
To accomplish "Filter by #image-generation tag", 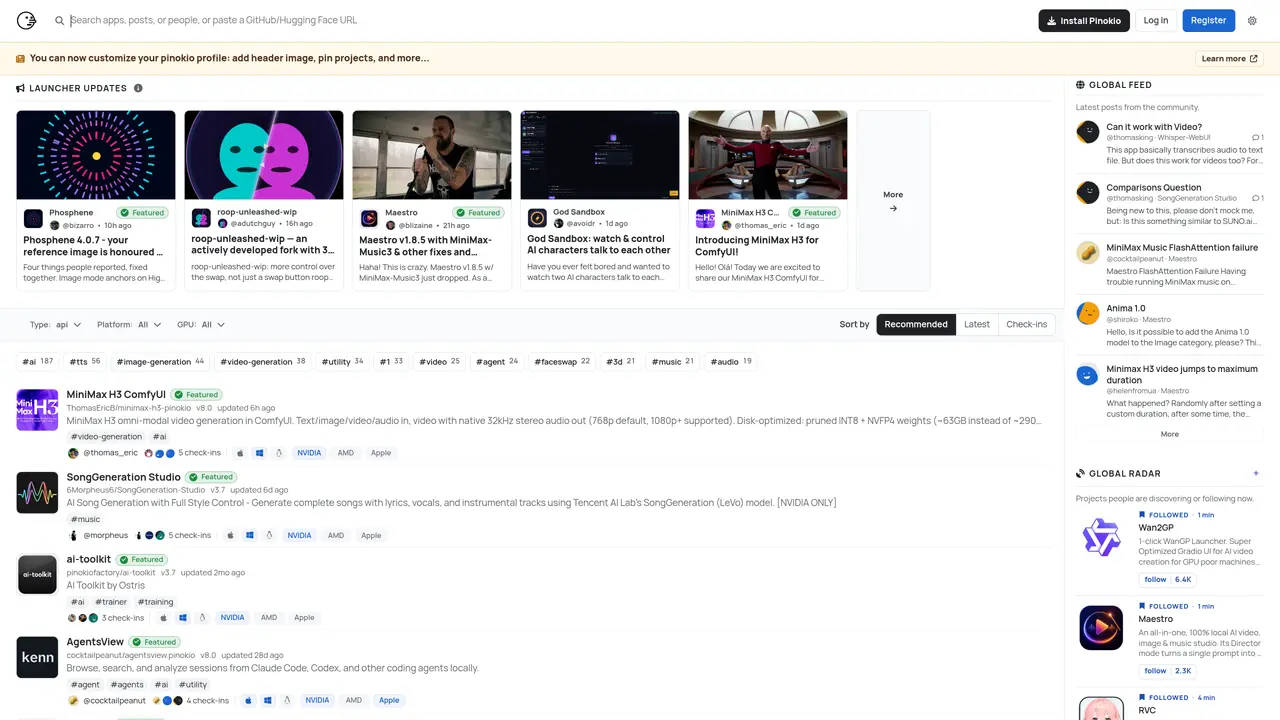I will pyautogui.click(x=160, y=361).
